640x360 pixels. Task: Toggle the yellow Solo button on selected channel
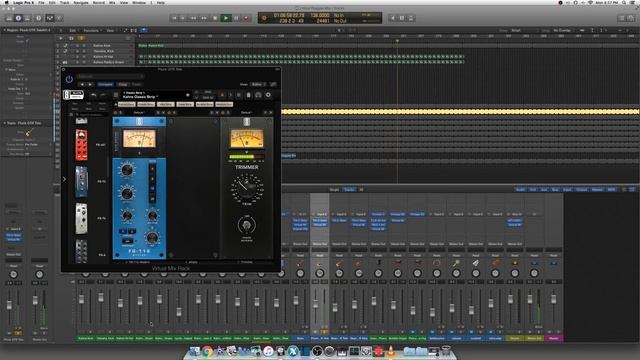click(x=325, y=332)
